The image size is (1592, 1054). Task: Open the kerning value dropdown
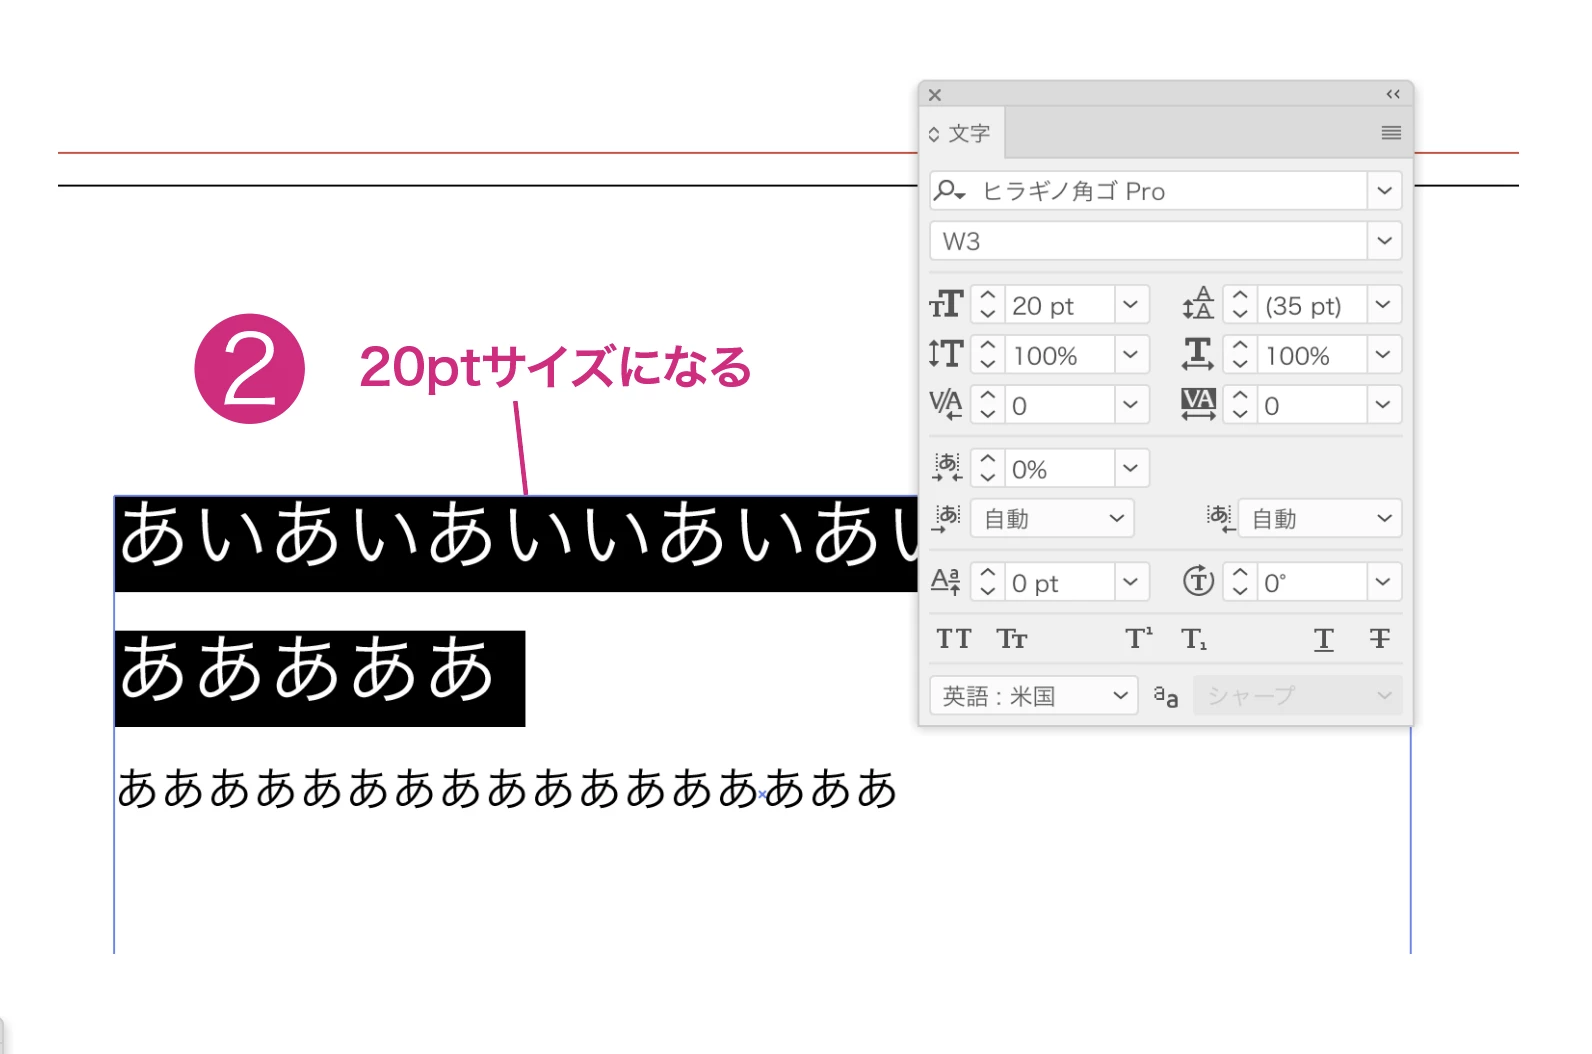(x=1131, y=405)
